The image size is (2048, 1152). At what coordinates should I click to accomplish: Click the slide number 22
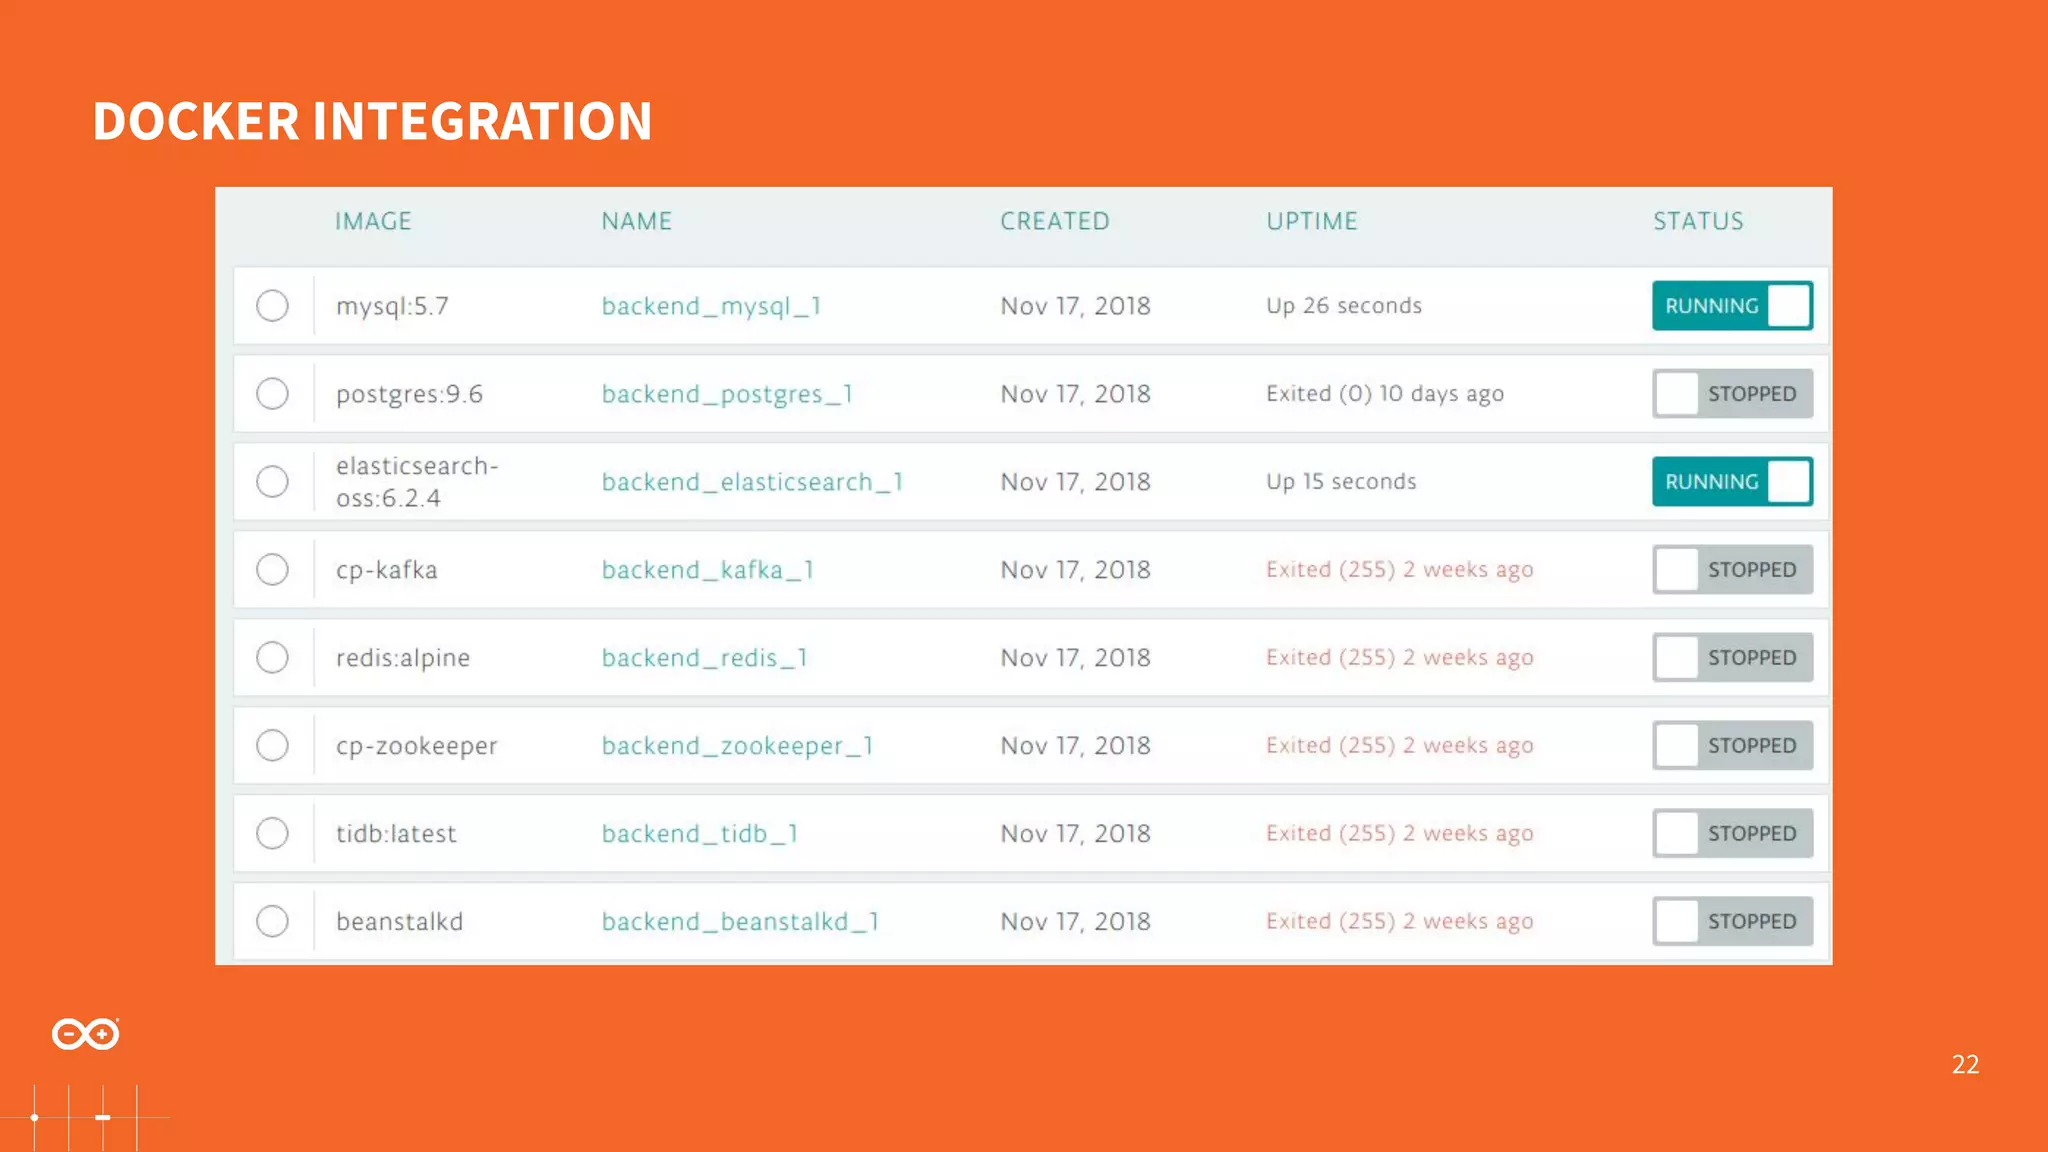[x=1965, y=1064]
